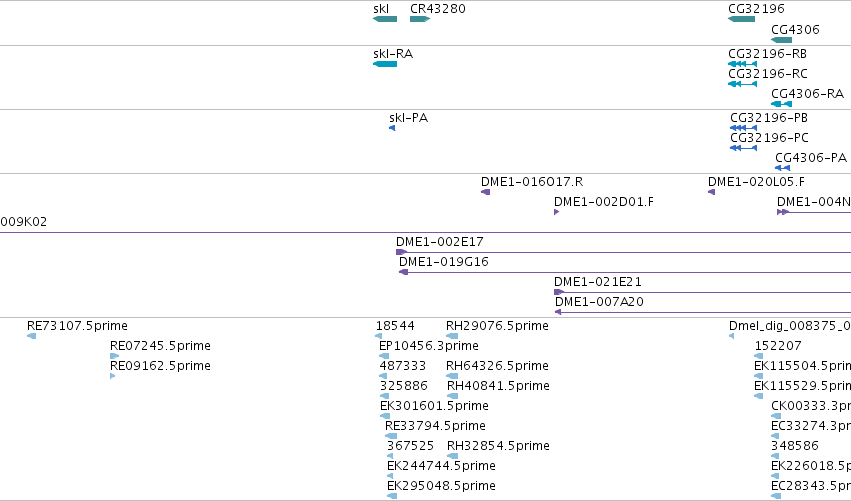Click the skl gene arrow glyph

click(x=385, y=19)
